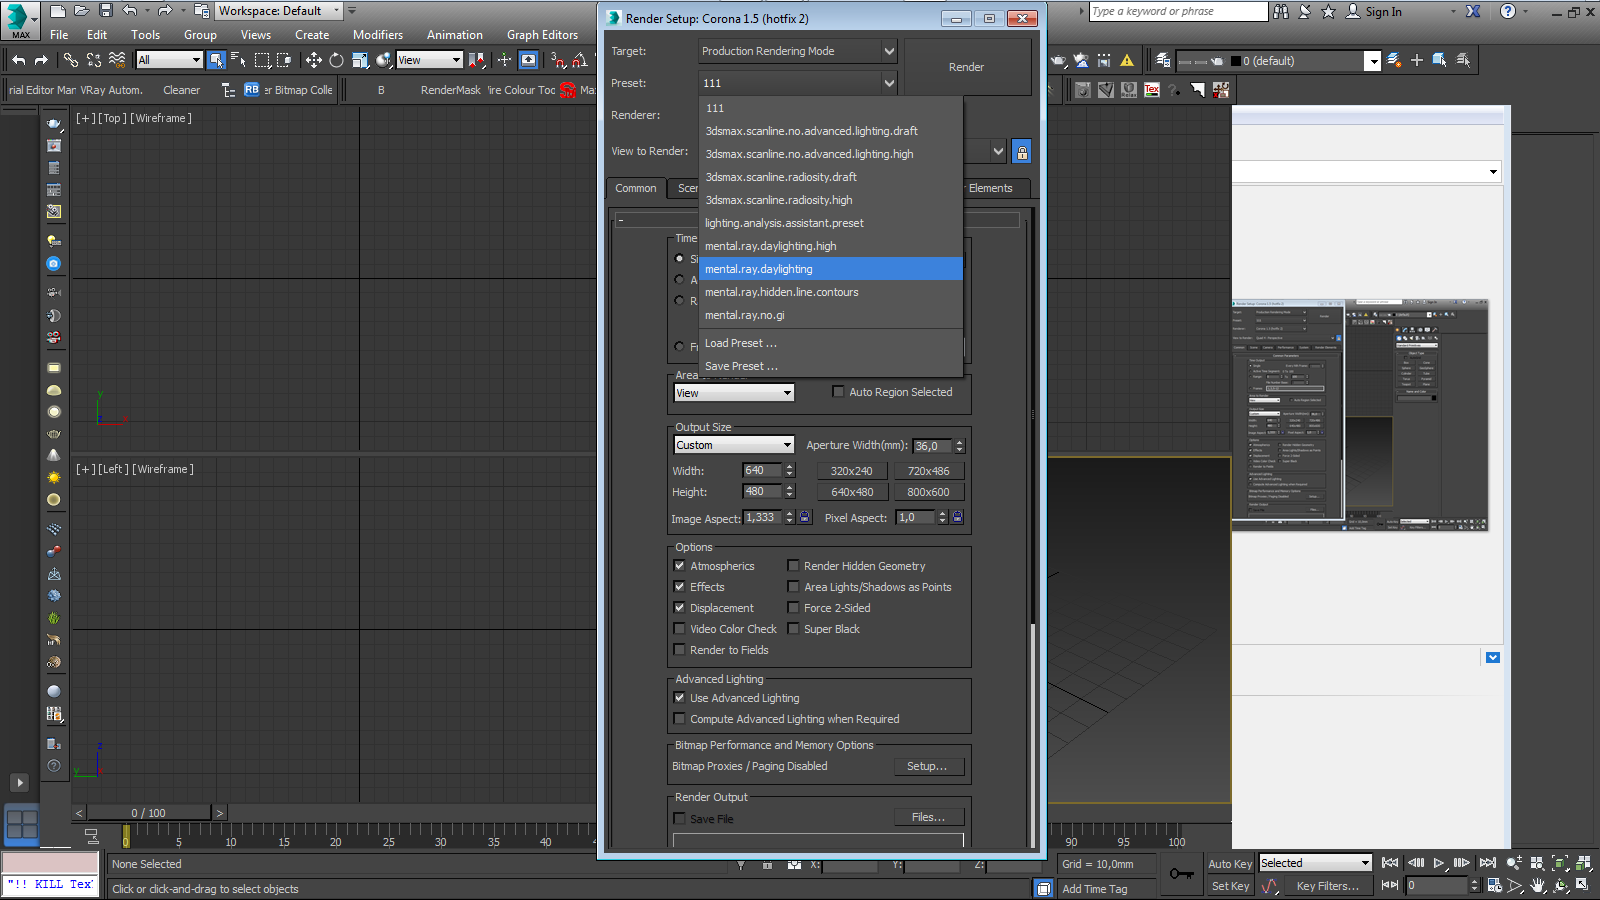Go to the end frame
Screen dimensions: 1600x900
1488,863
